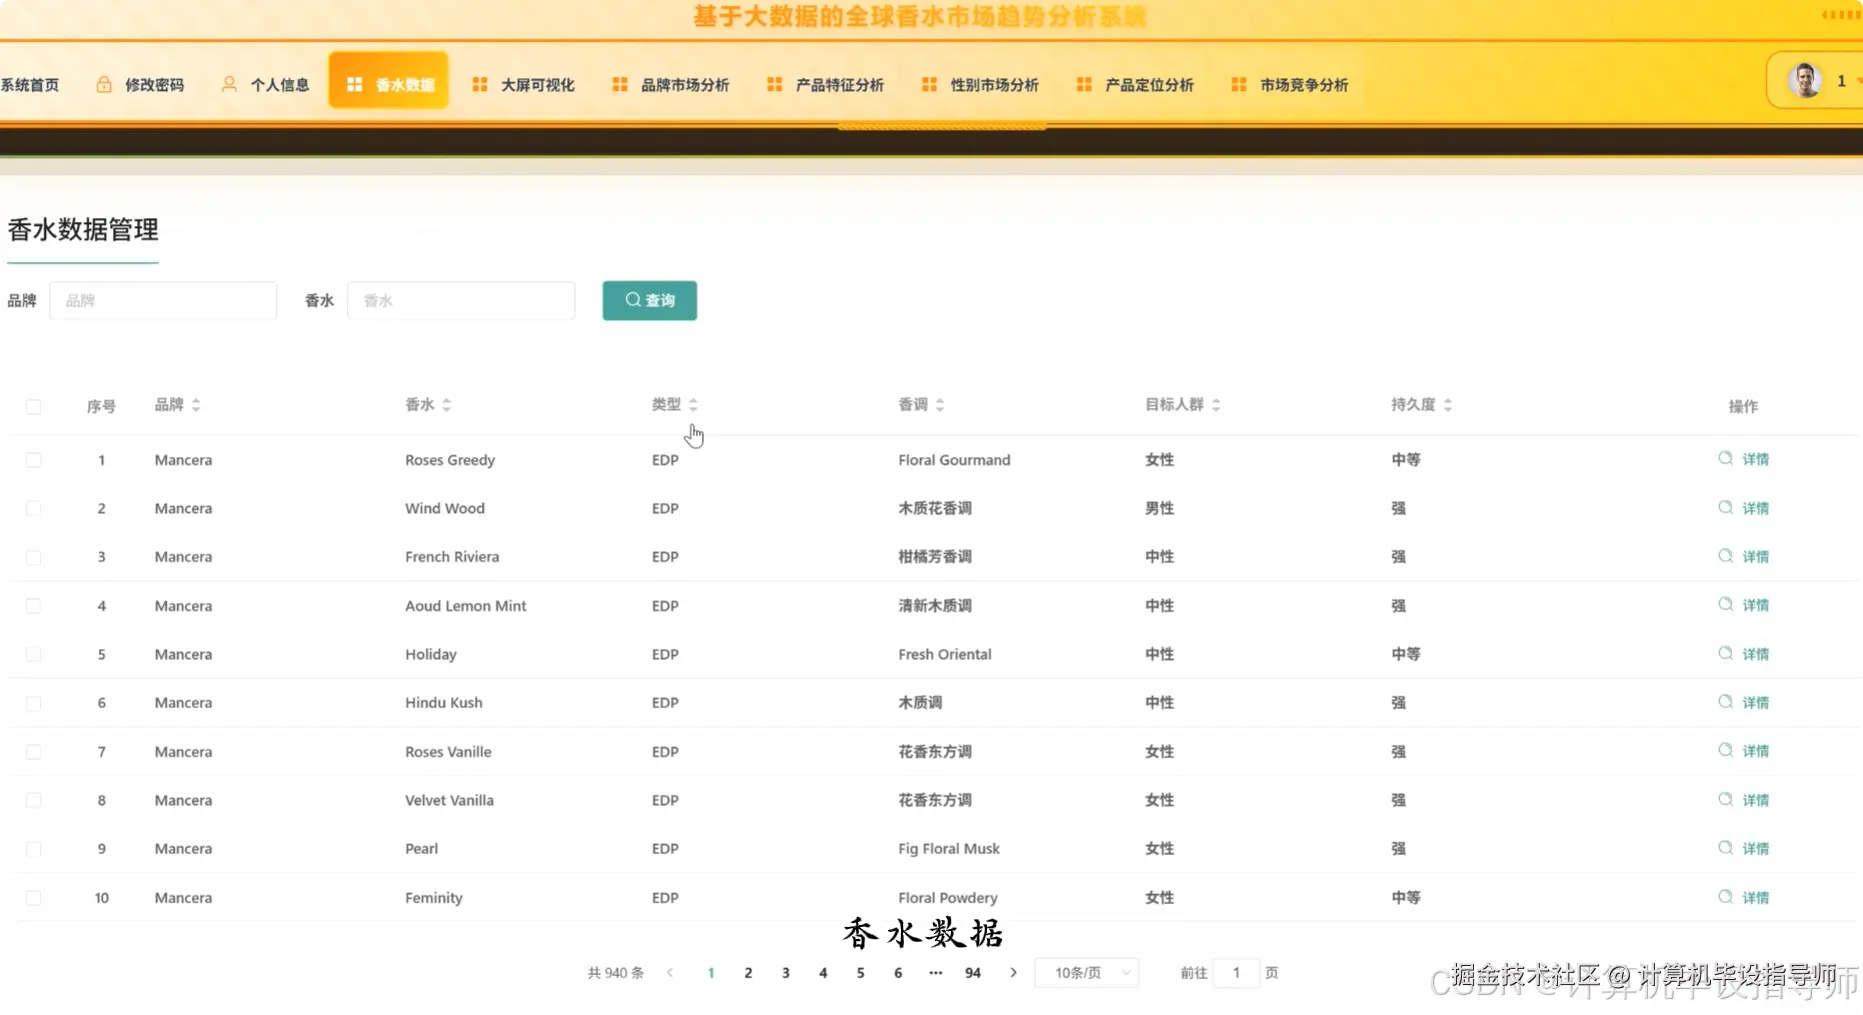1863x1015 pixels.
Task: Select the checkbox beside Velvet Vanilla
Action: tap(34, 800)
